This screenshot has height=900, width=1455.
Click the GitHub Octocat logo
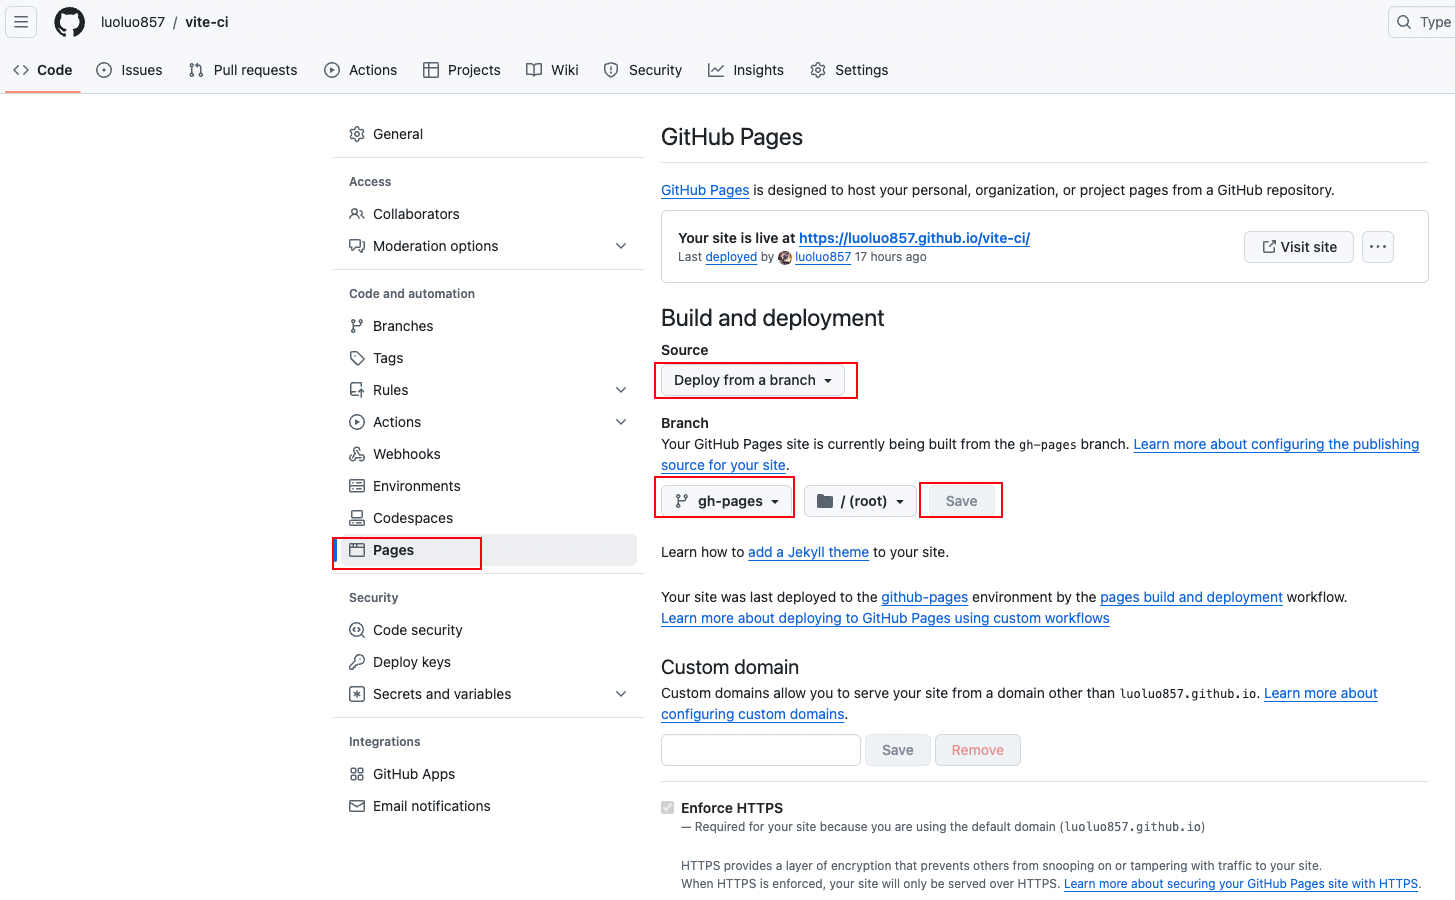pyautogui.click(x=69, y=22)
